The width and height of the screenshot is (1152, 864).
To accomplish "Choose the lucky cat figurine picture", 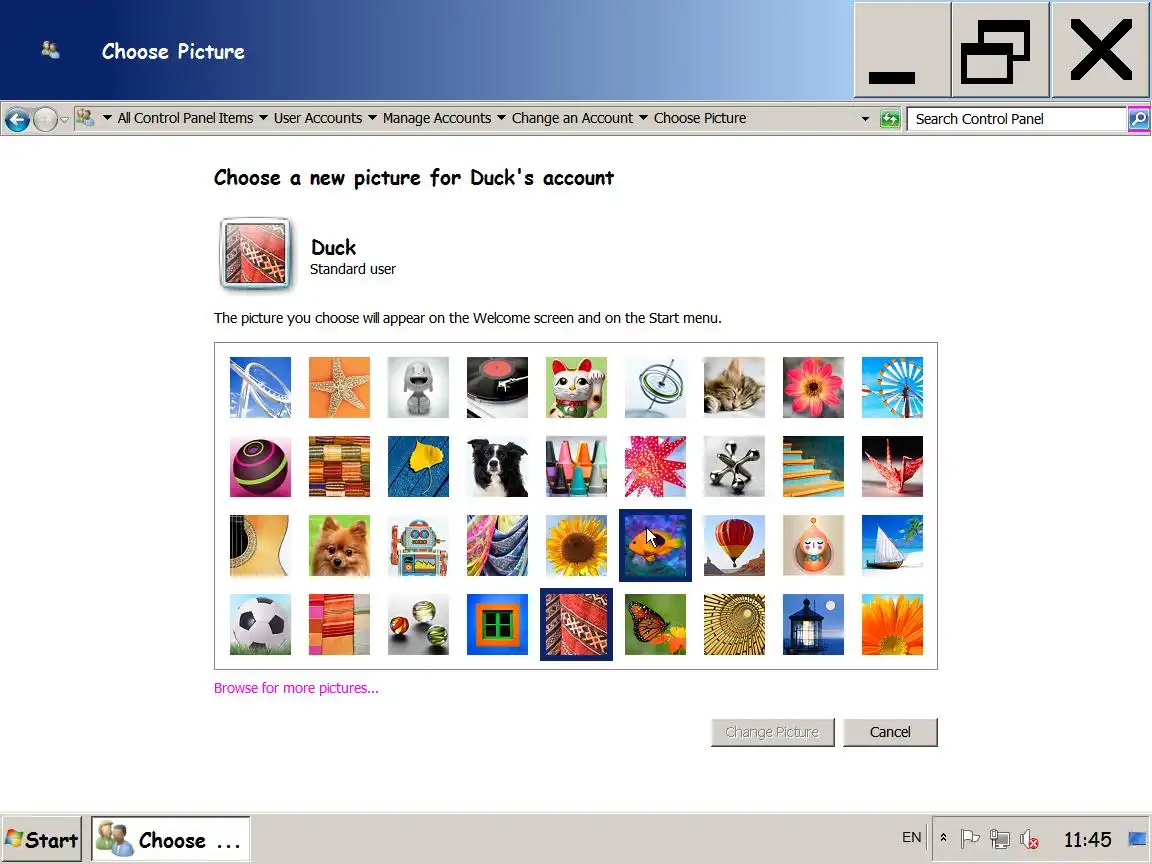I will [x=577, y=387].
